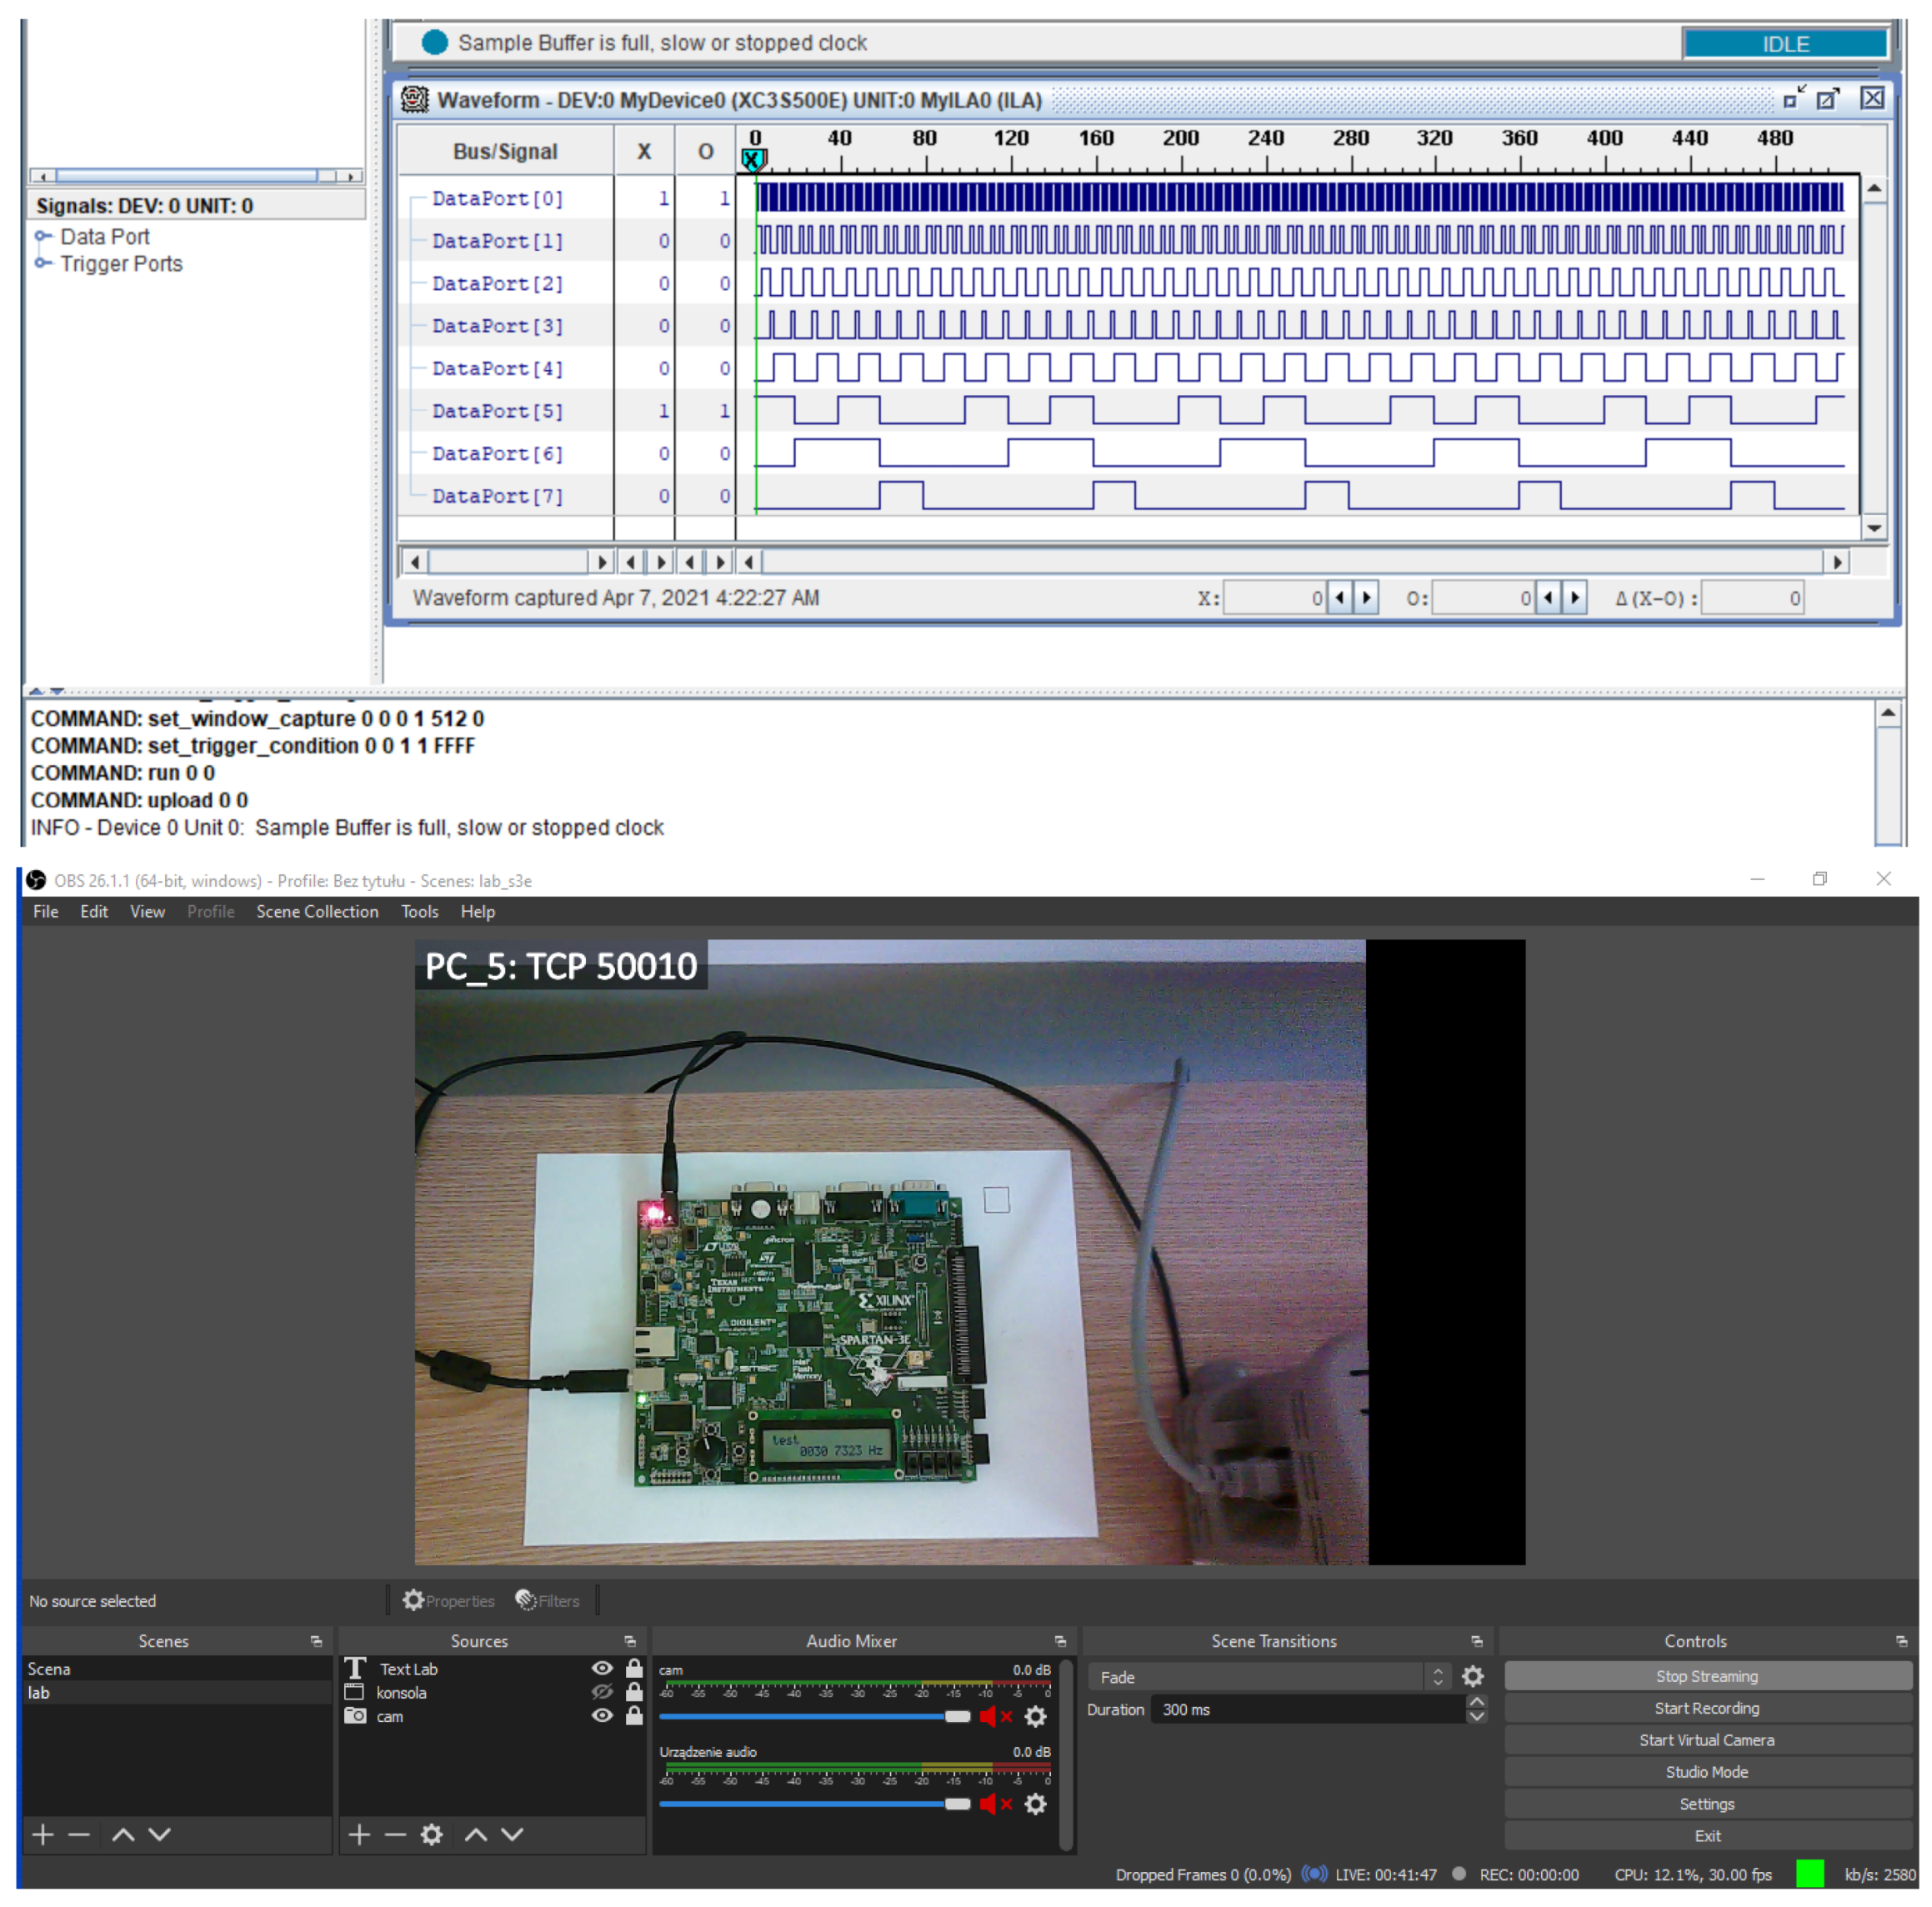Open Scene Transitions properties gear
The width and height of the screenshot is (1932, 1907).
coord(1472,1677)
